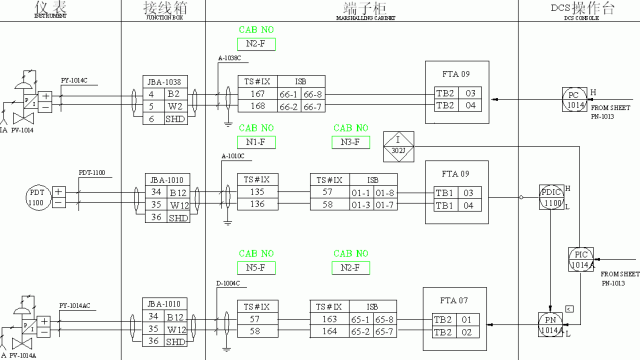This screenshot has width=640, height=360.
Task: Click ISB cell 01-1
Action: click(x=361, y=193)
